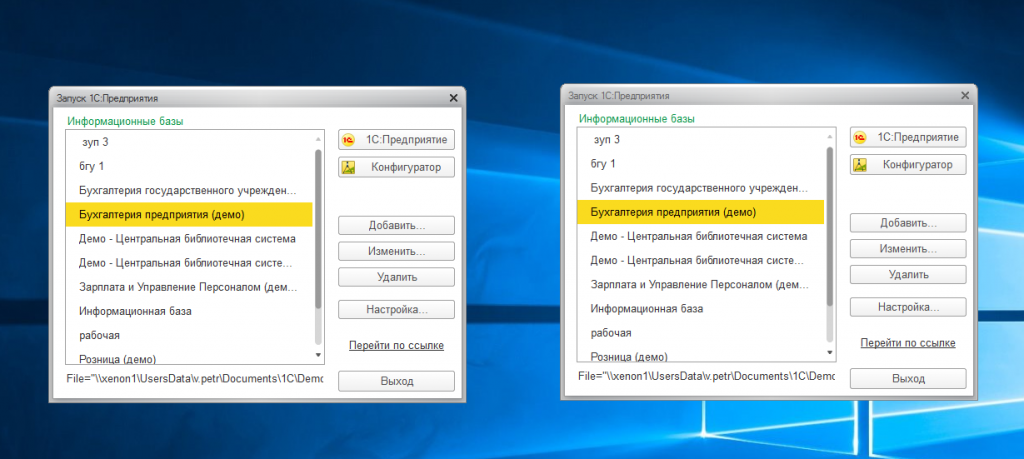
Task: Launch 1С:Предприятие in the right window
Action: tap(908, 137)
